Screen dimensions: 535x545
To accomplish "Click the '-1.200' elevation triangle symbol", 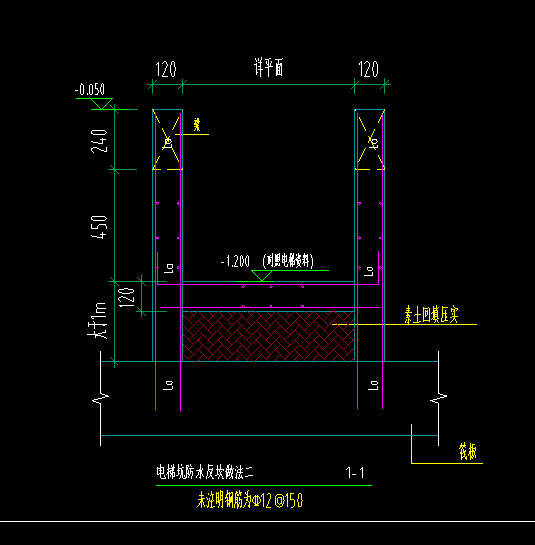I will tap(262, 275).
